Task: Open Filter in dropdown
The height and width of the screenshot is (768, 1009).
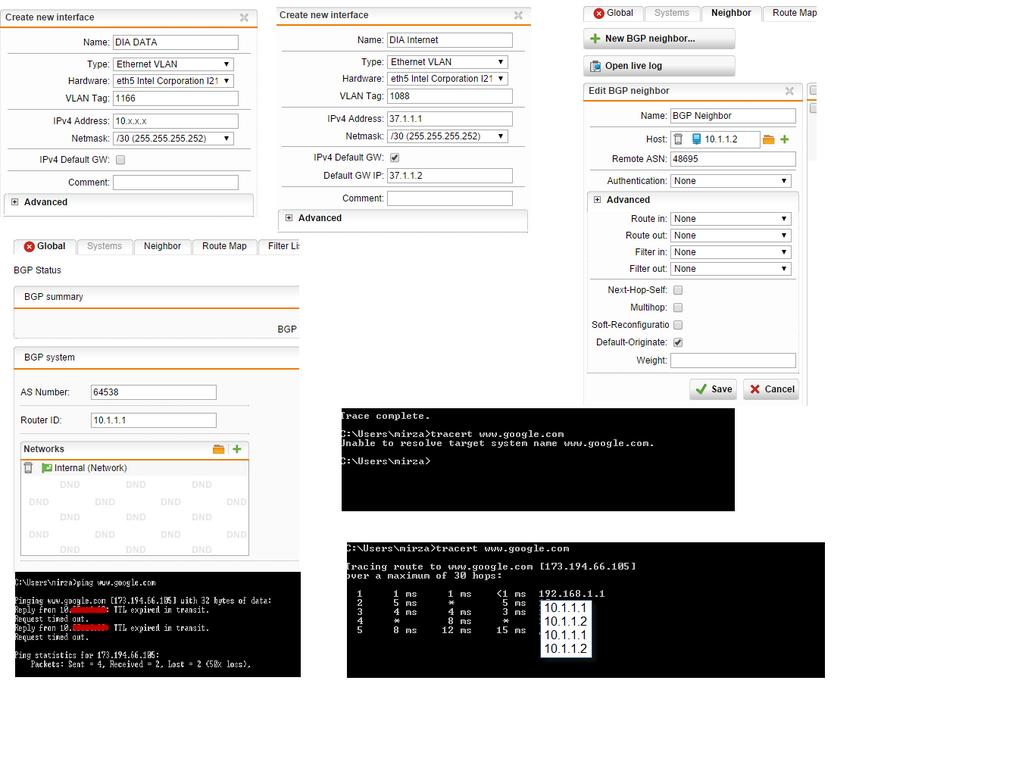Action: 730,252
